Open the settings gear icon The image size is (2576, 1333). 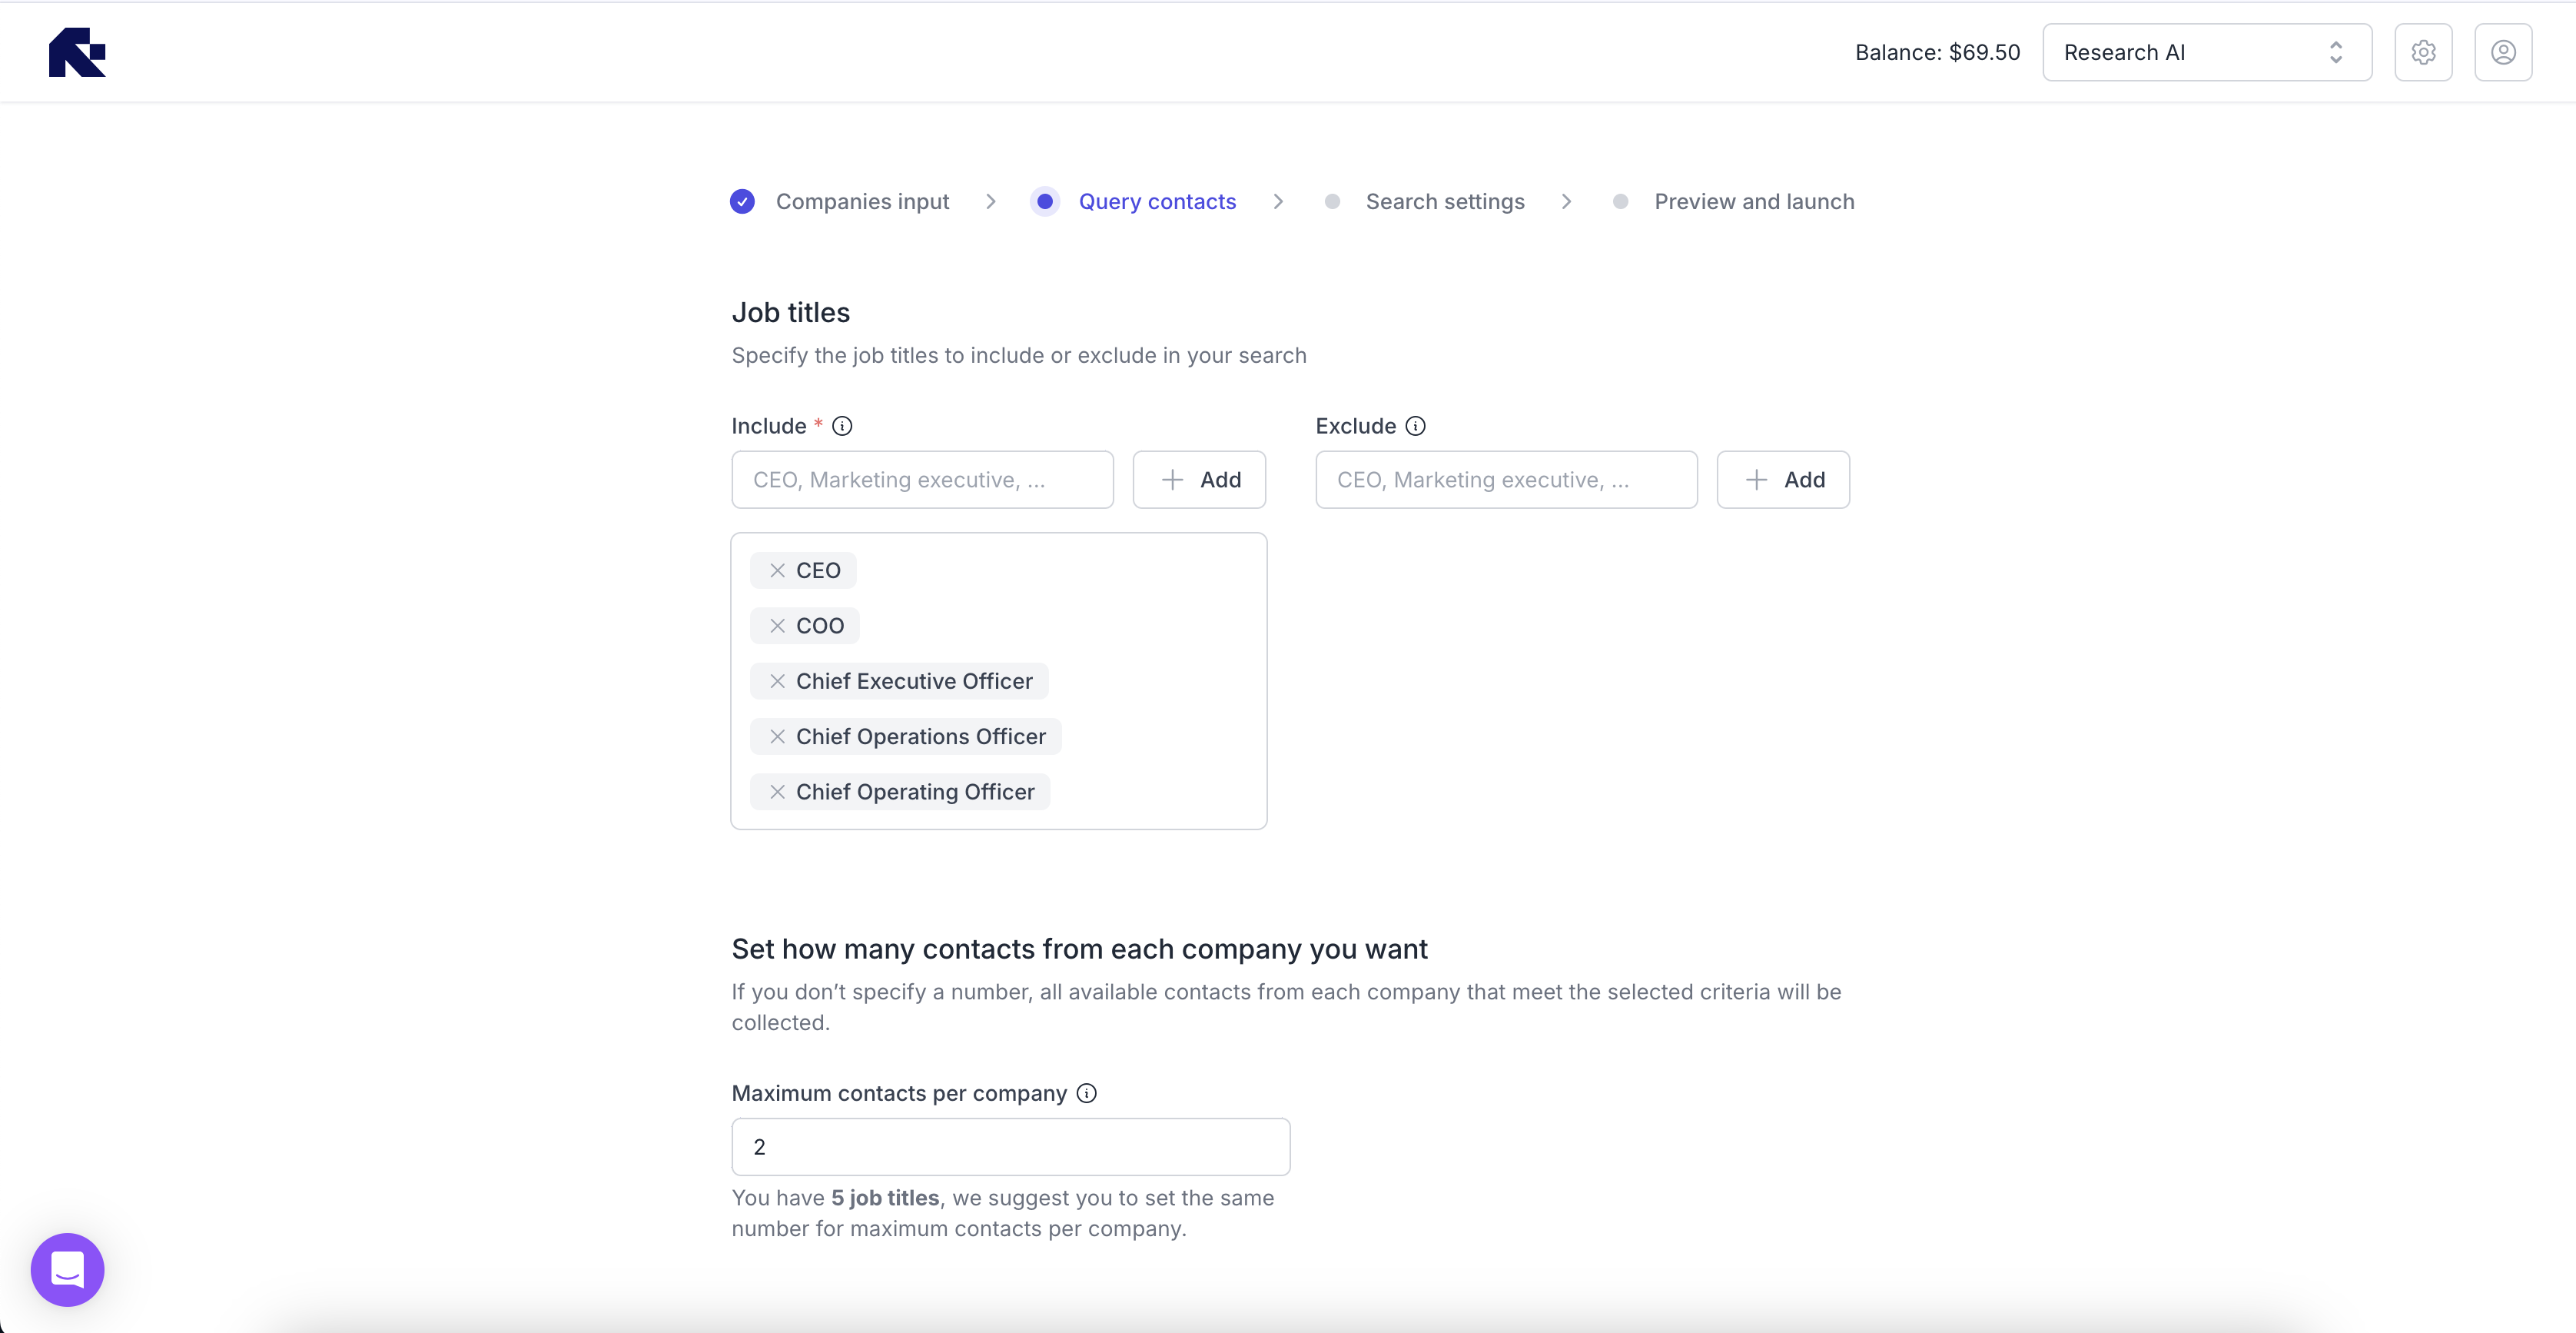[2422, 52]
